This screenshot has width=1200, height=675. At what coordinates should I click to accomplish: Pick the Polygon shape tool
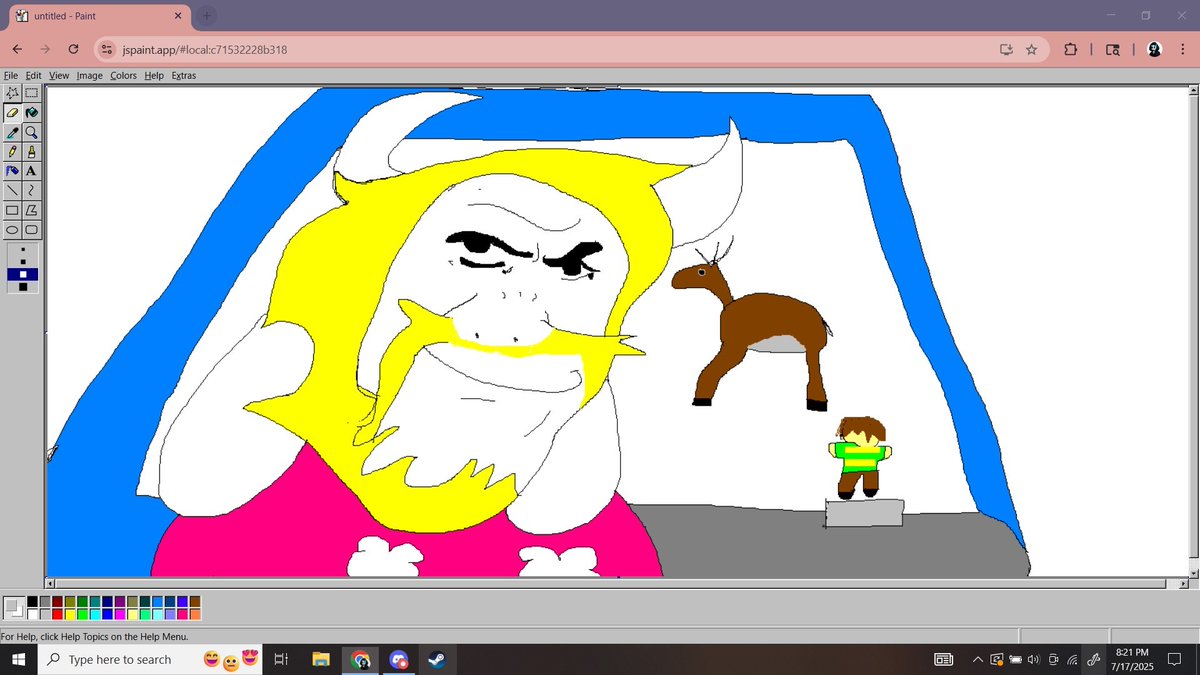click(x=31, y=210)
